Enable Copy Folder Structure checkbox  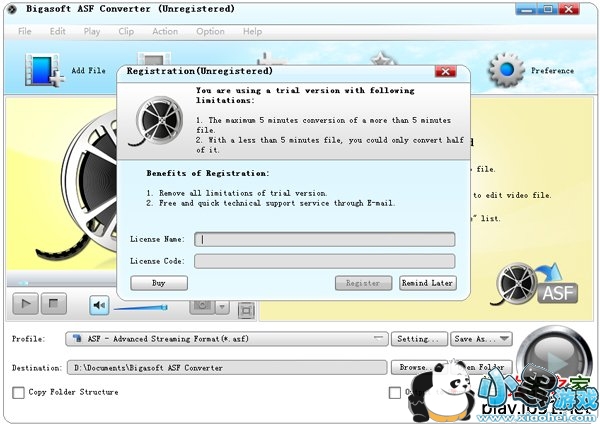pos(18,392)
